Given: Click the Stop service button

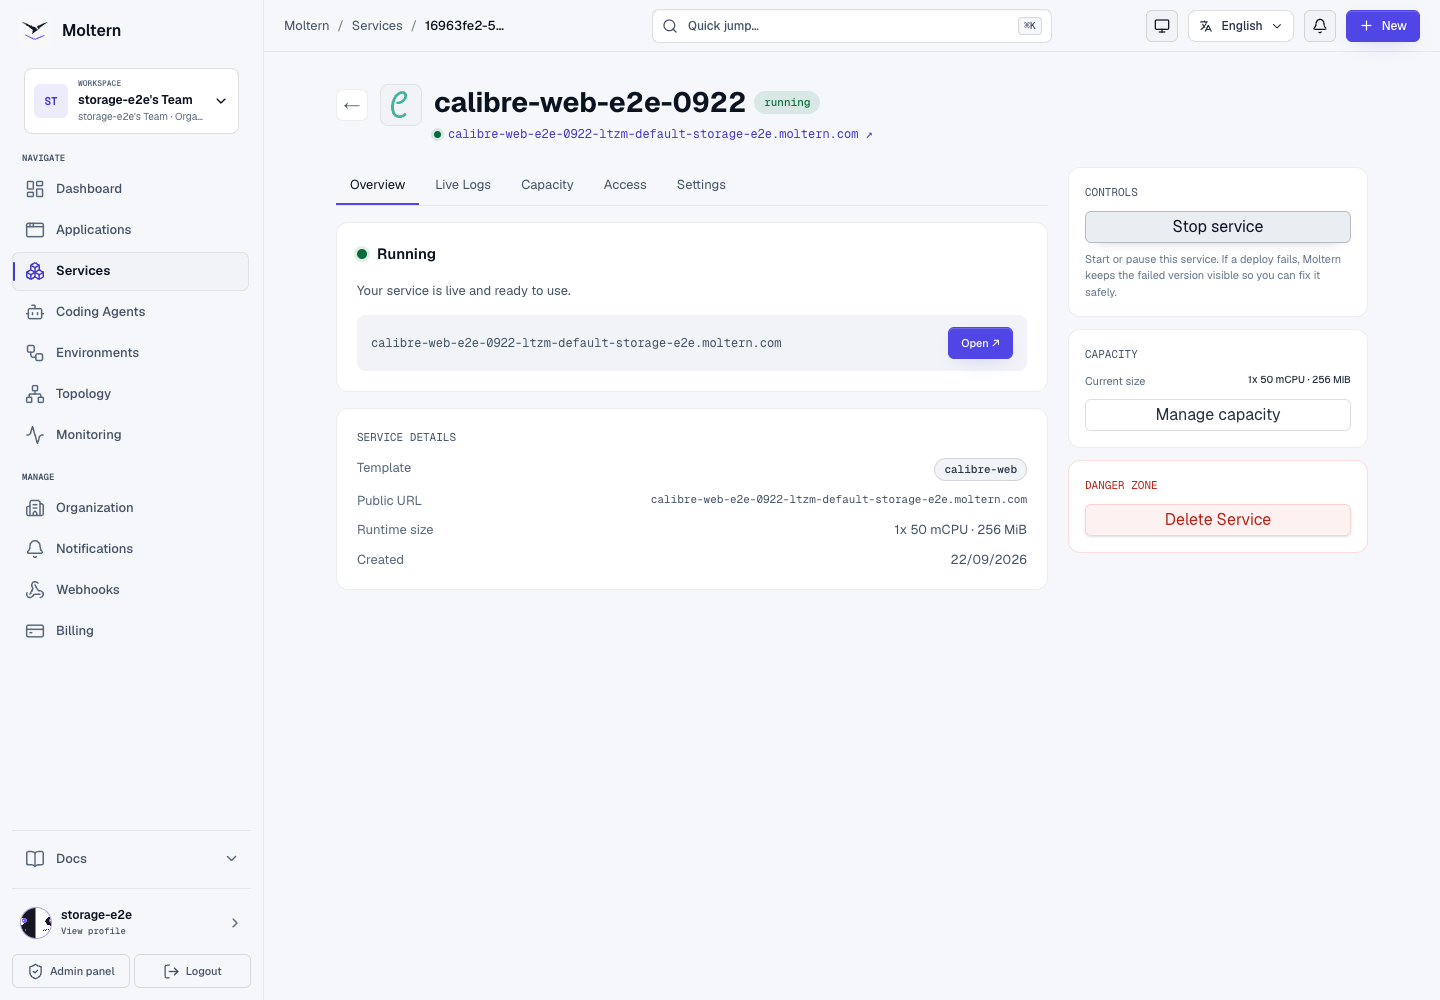Looking at the screenshot, I should click(1218, 227).
